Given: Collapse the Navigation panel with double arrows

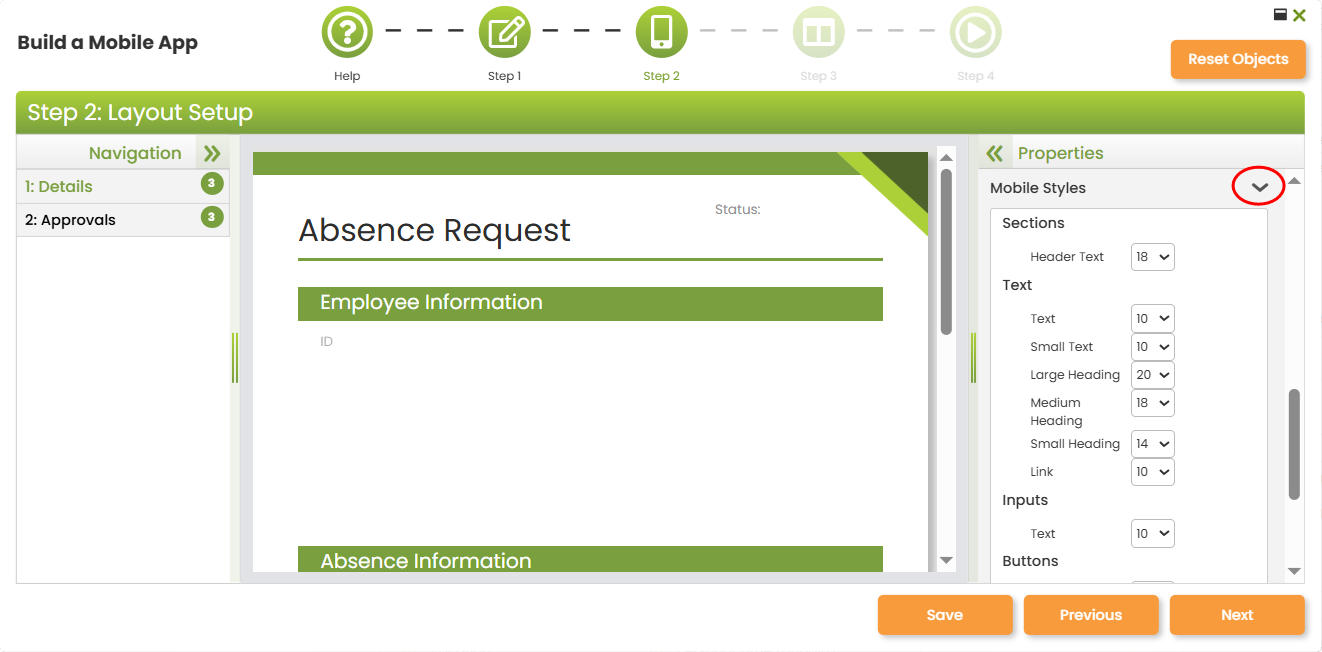Looking at the screenshot, I should pos(211,153).
